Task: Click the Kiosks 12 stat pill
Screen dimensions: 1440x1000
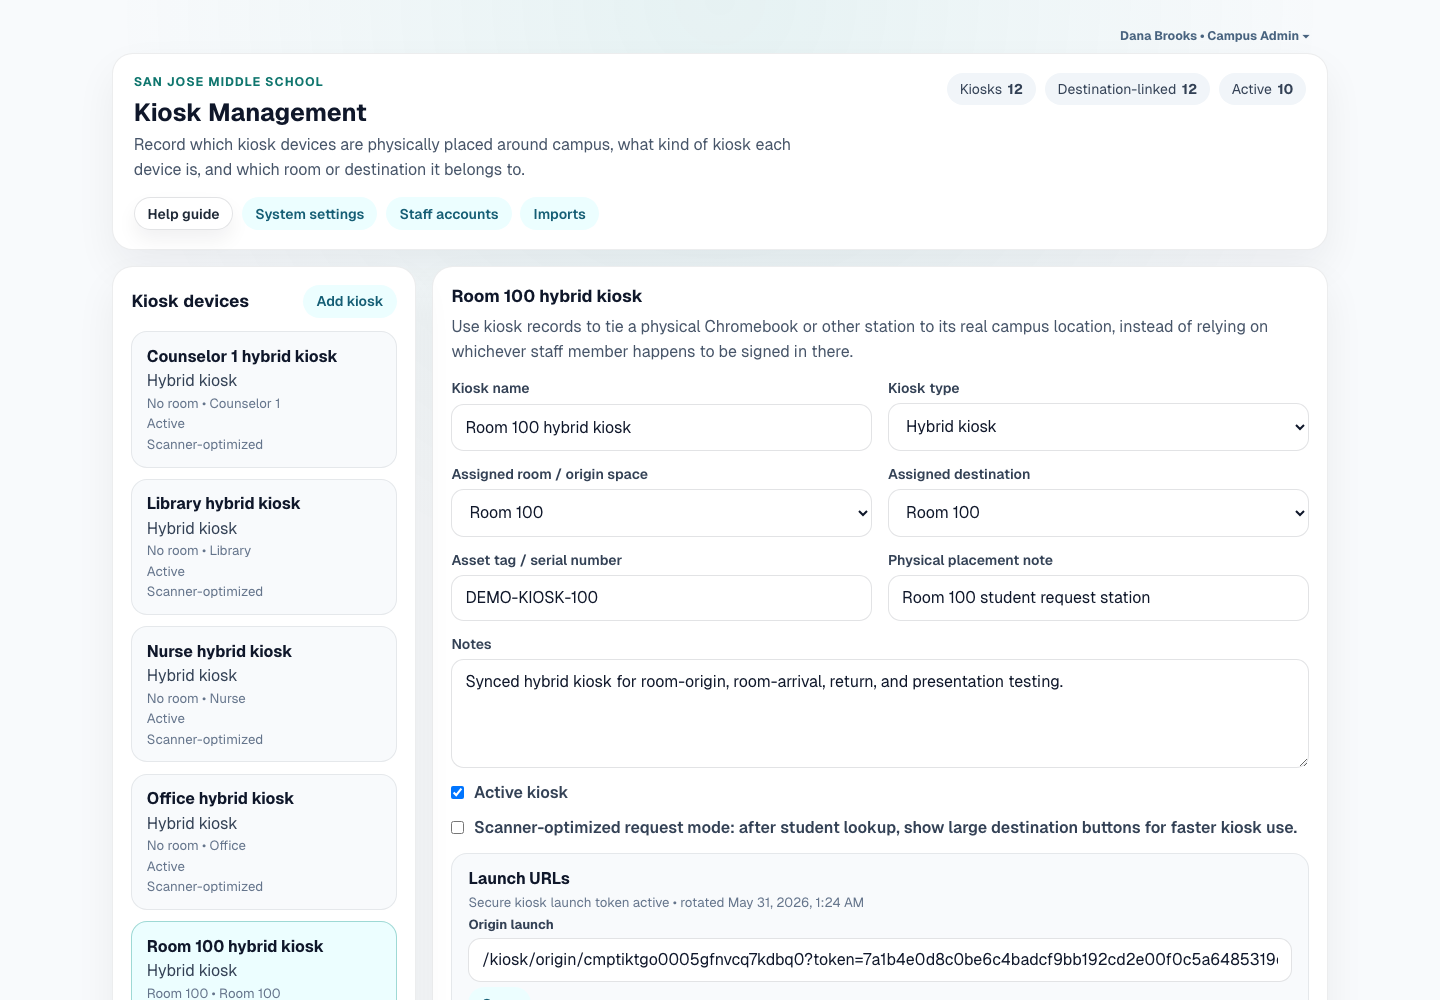Action: pyautogui.click(x=991, y=89)
